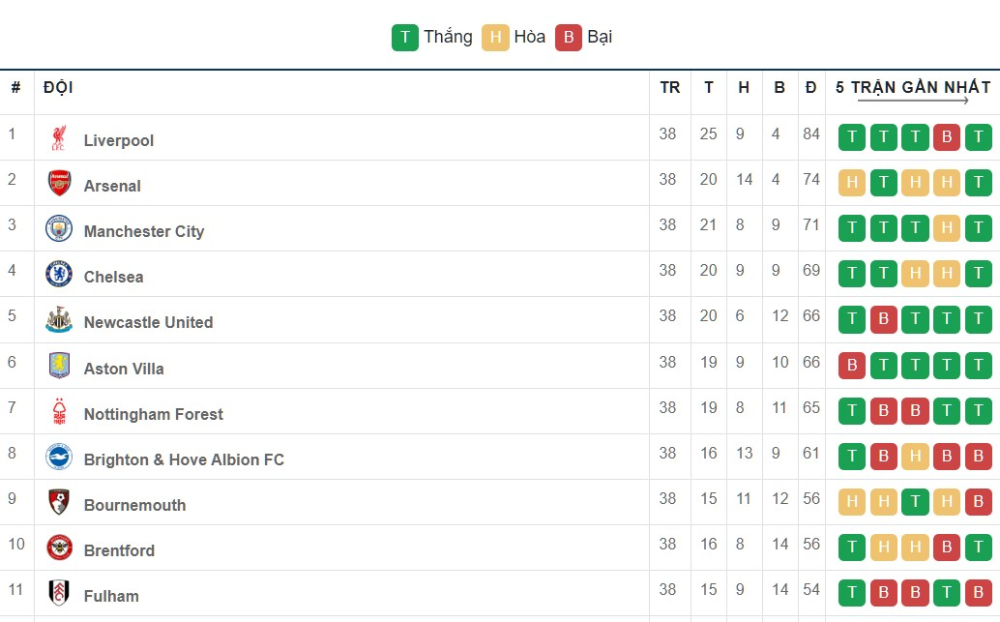Viewport: 1000px width, 622px height.
Task: Click the Brentford club crest icon
Action: [x=59, y=548]
